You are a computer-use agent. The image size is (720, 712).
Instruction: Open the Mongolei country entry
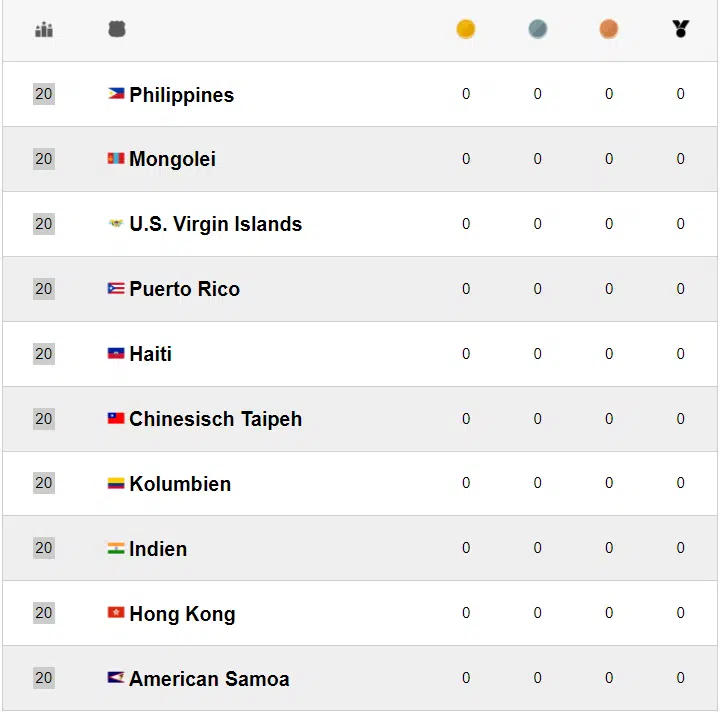172,159
